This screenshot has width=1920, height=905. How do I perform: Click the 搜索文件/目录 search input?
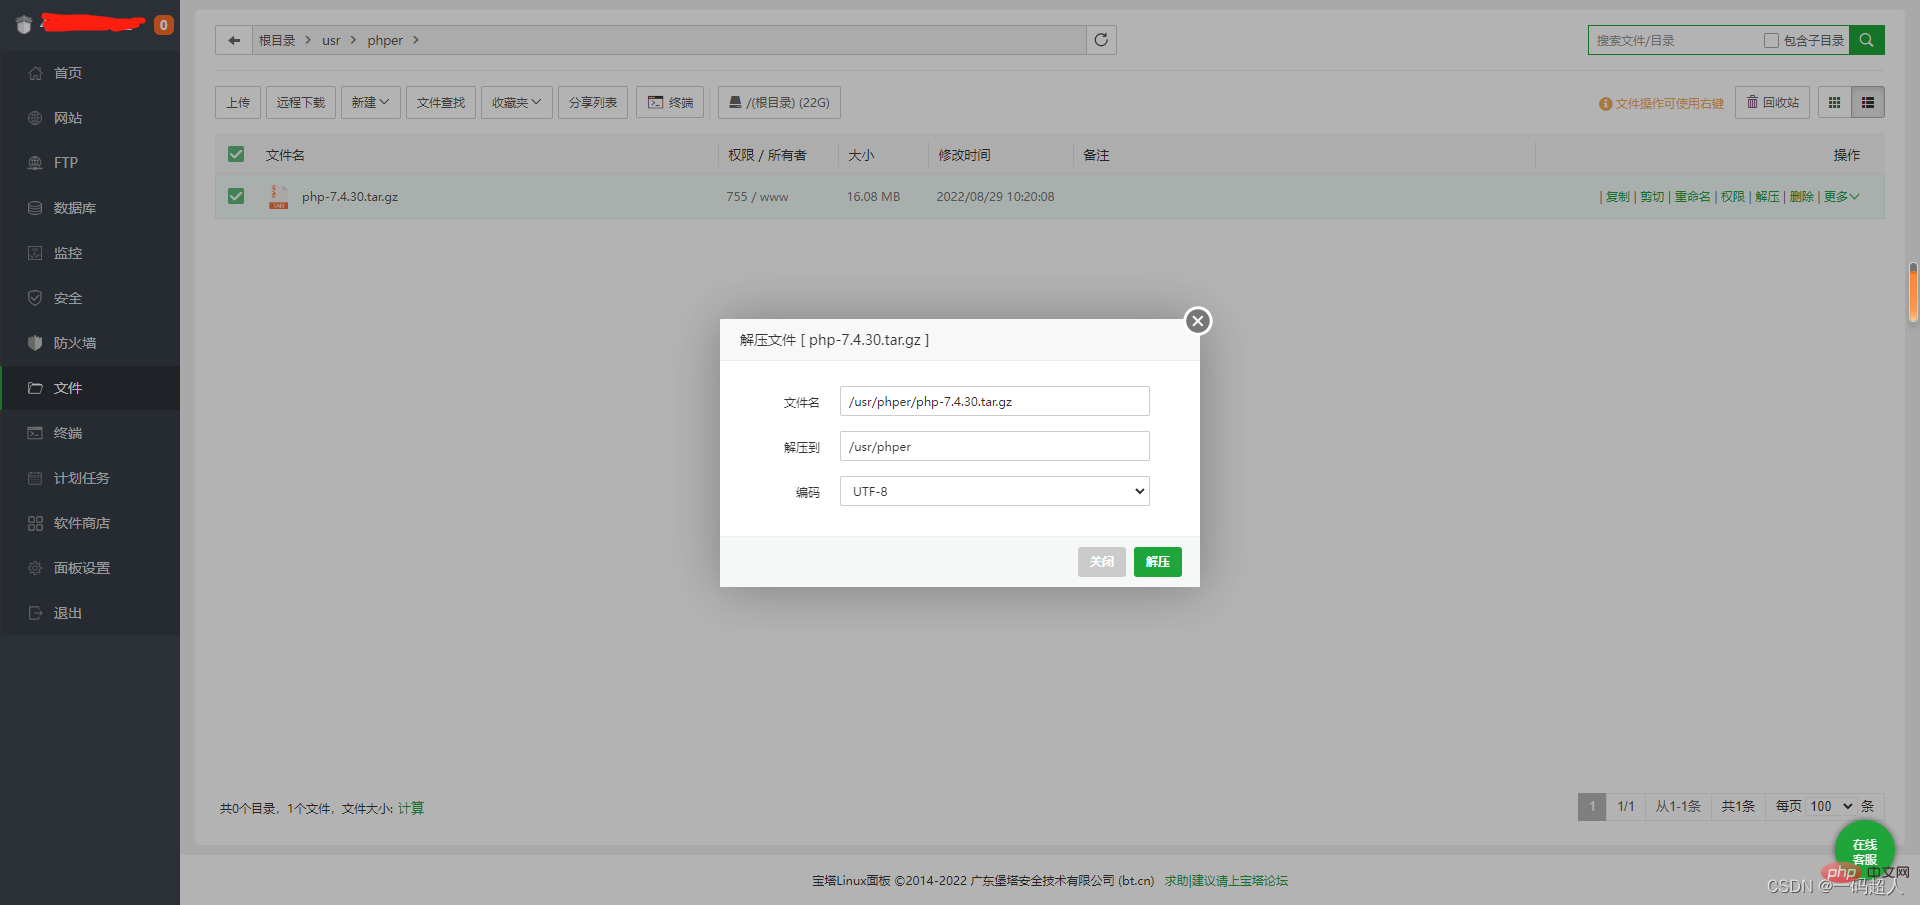click(x=1676, y=40)
